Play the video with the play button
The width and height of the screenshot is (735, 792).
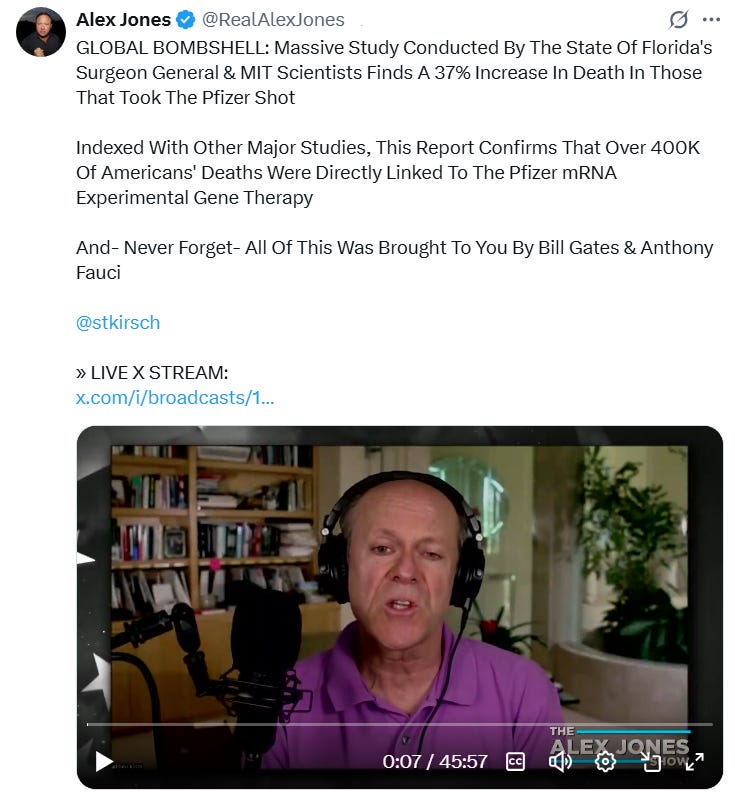pyautogui.click(x=104, y=761)
